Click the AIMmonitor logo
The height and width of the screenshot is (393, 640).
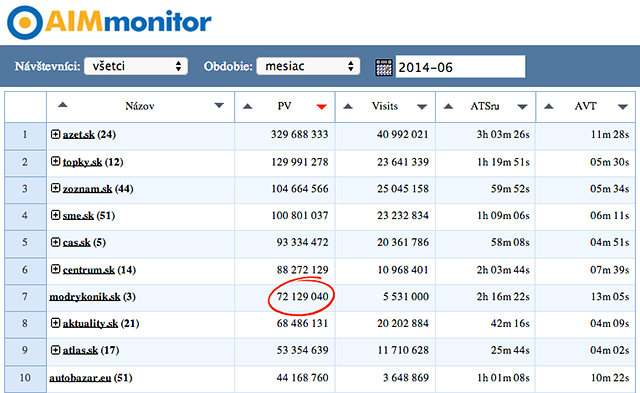109,22
